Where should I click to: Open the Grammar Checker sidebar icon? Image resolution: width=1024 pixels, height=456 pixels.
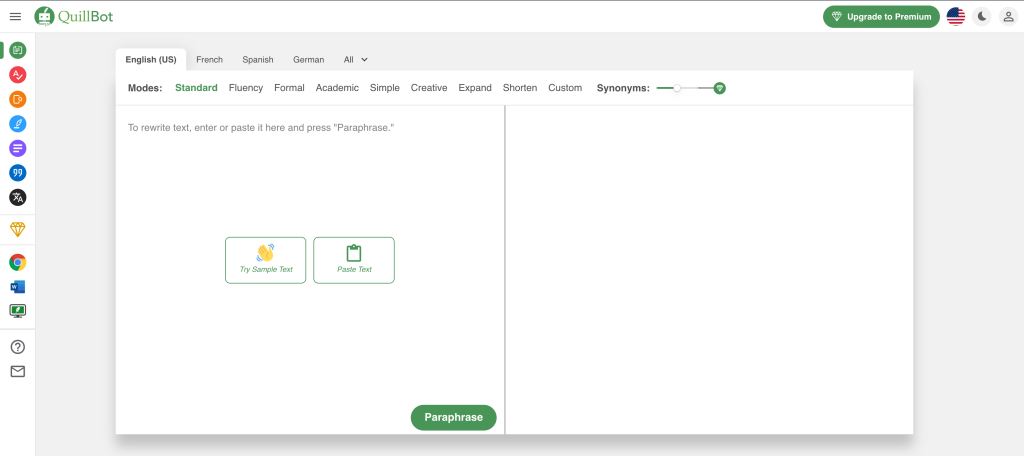18,74
